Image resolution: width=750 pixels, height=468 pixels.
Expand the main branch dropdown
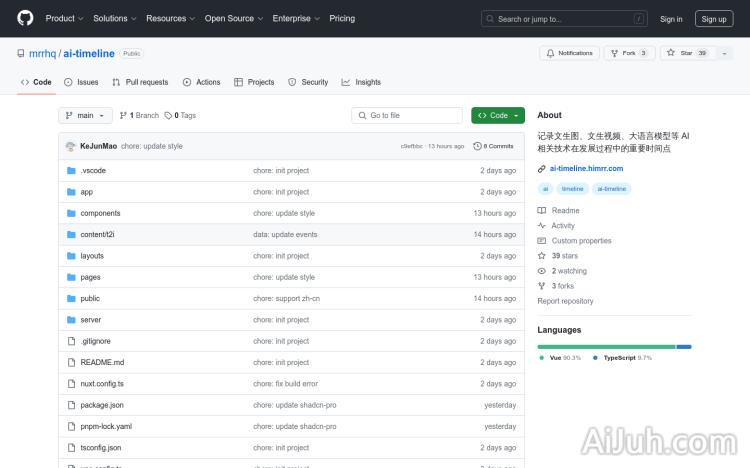[x=84, y=115]
